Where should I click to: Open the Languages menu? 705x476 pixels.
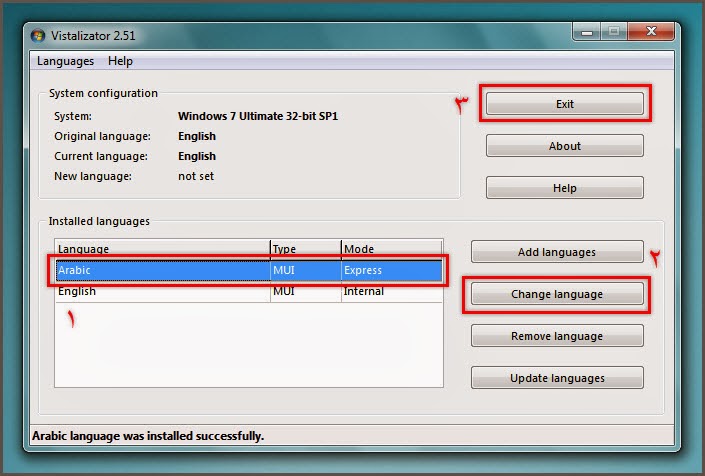[x=65, y=61]
